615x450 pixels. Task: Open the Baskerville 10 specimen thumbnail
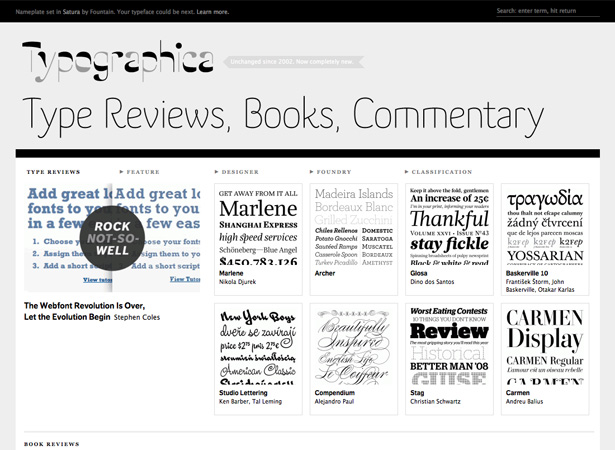(x=545, y=227)
